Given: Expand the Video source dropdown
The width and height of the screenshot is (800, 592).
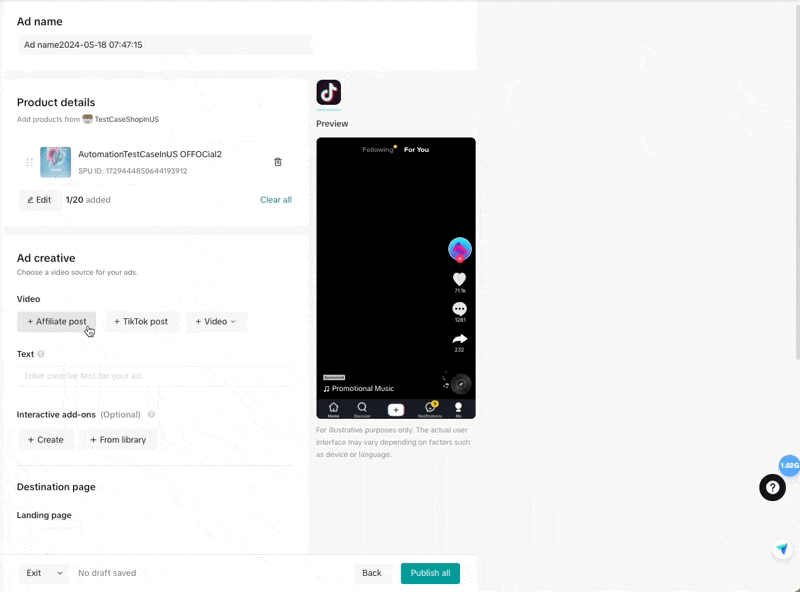Looking at the screenshot, I should click(x=216, y=322).
